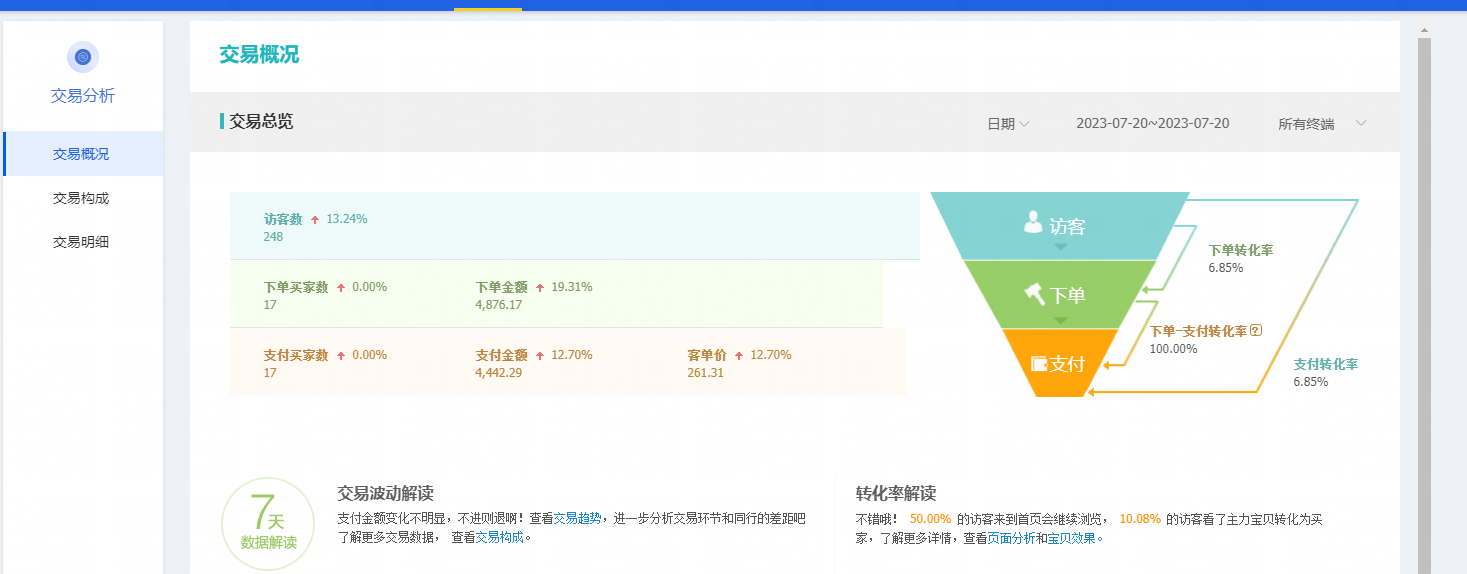Click the 19.31% order amount growth figure

[x=572, y=287]
